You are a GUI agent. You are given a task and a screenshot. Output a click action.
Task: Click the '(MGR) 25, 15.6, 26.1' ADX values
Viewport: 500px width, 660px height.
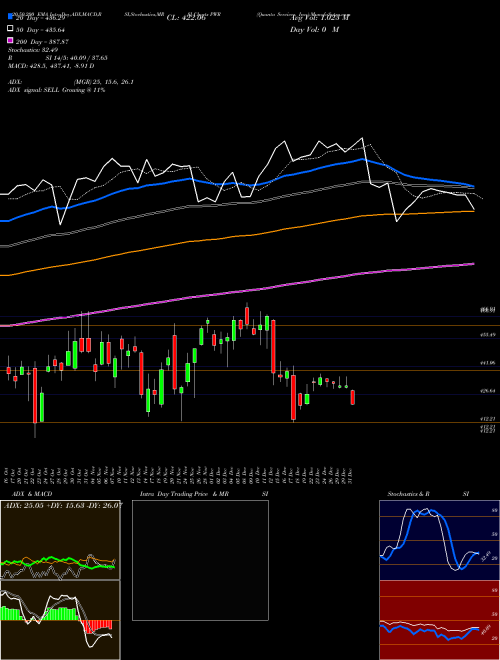pyautogui.click(x=104, y=82)
